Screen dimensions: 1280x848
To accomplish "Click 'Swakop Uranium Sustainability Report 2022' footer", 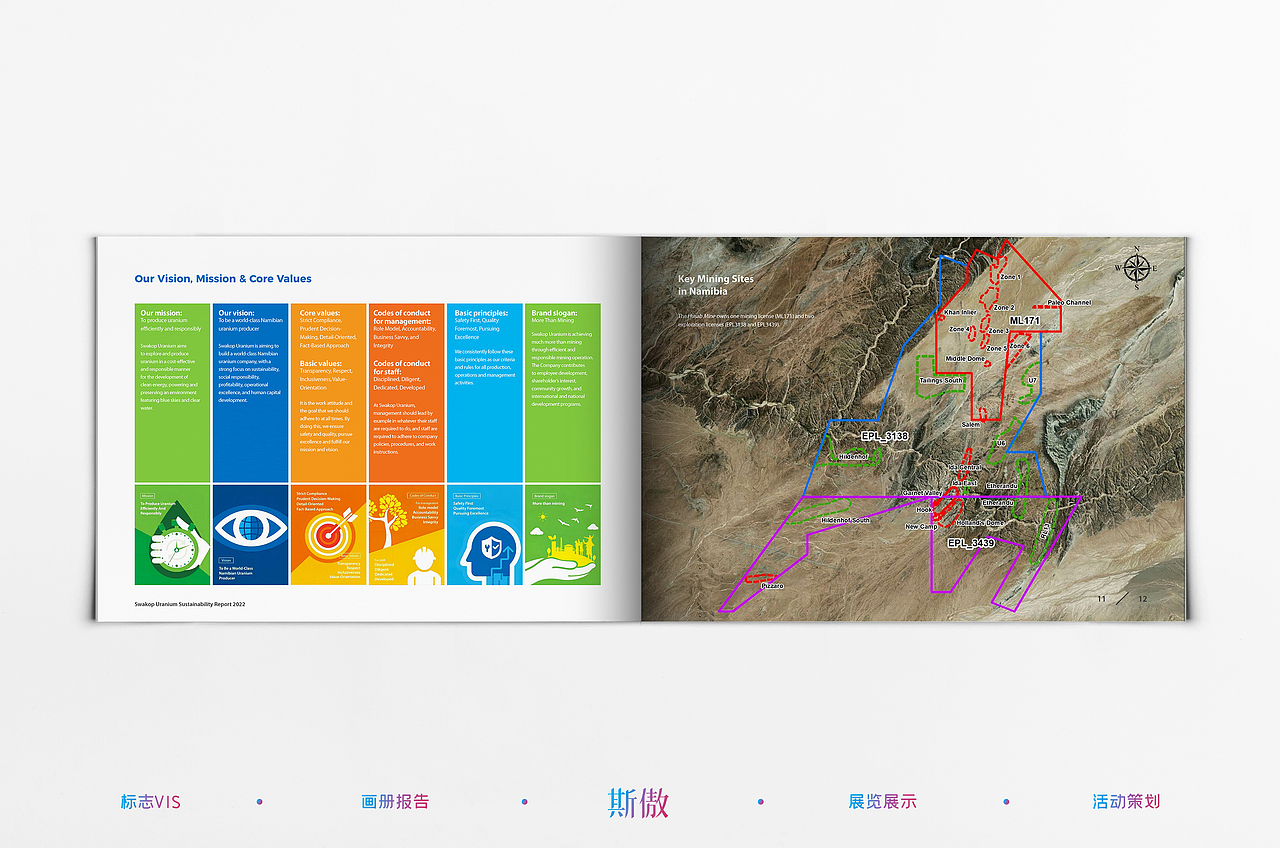I will [190, 604].
